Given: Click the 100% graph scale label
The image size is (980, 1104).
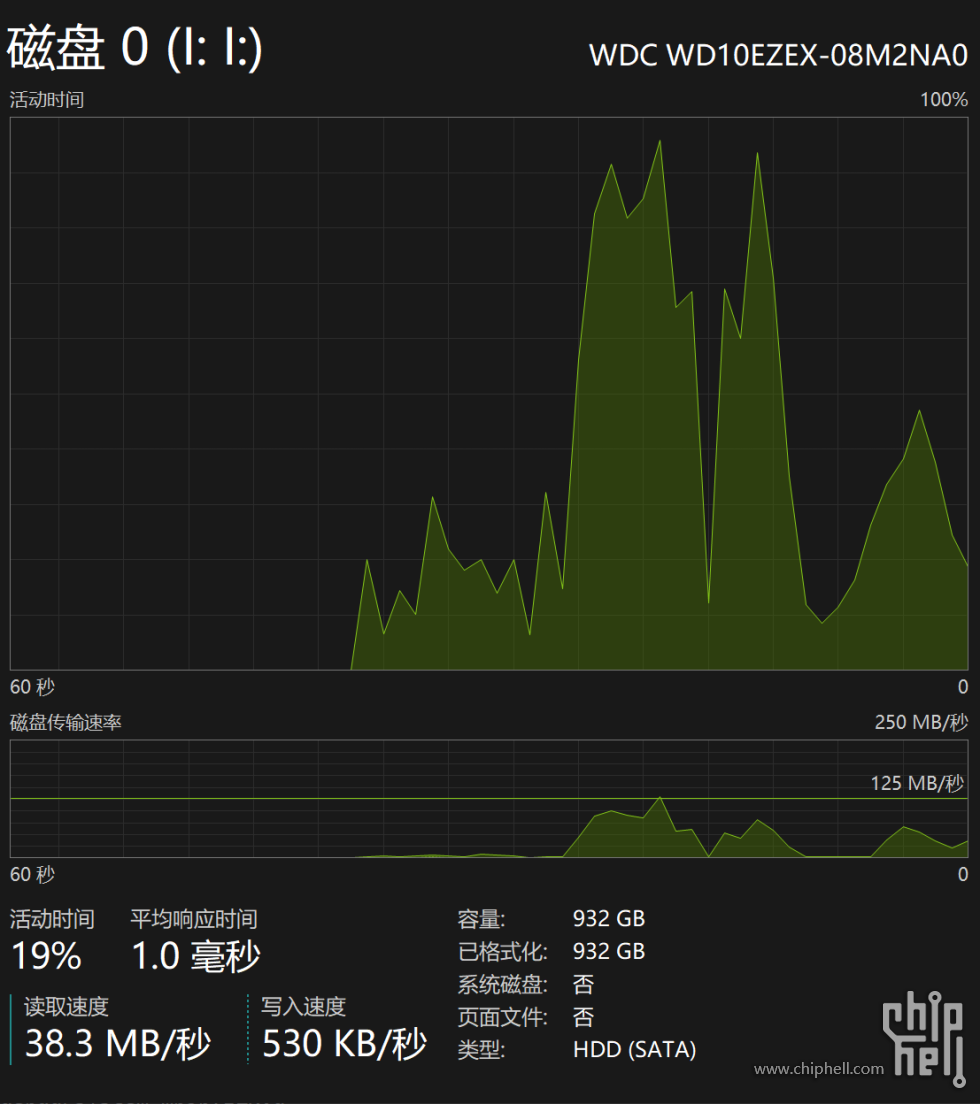Looking at the screenshot, I should (x=943, y=100).
